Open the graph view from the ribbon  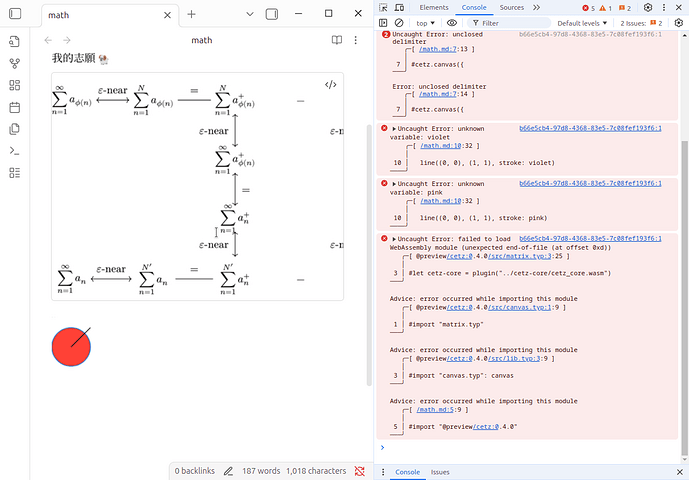[x=14, y=63]
